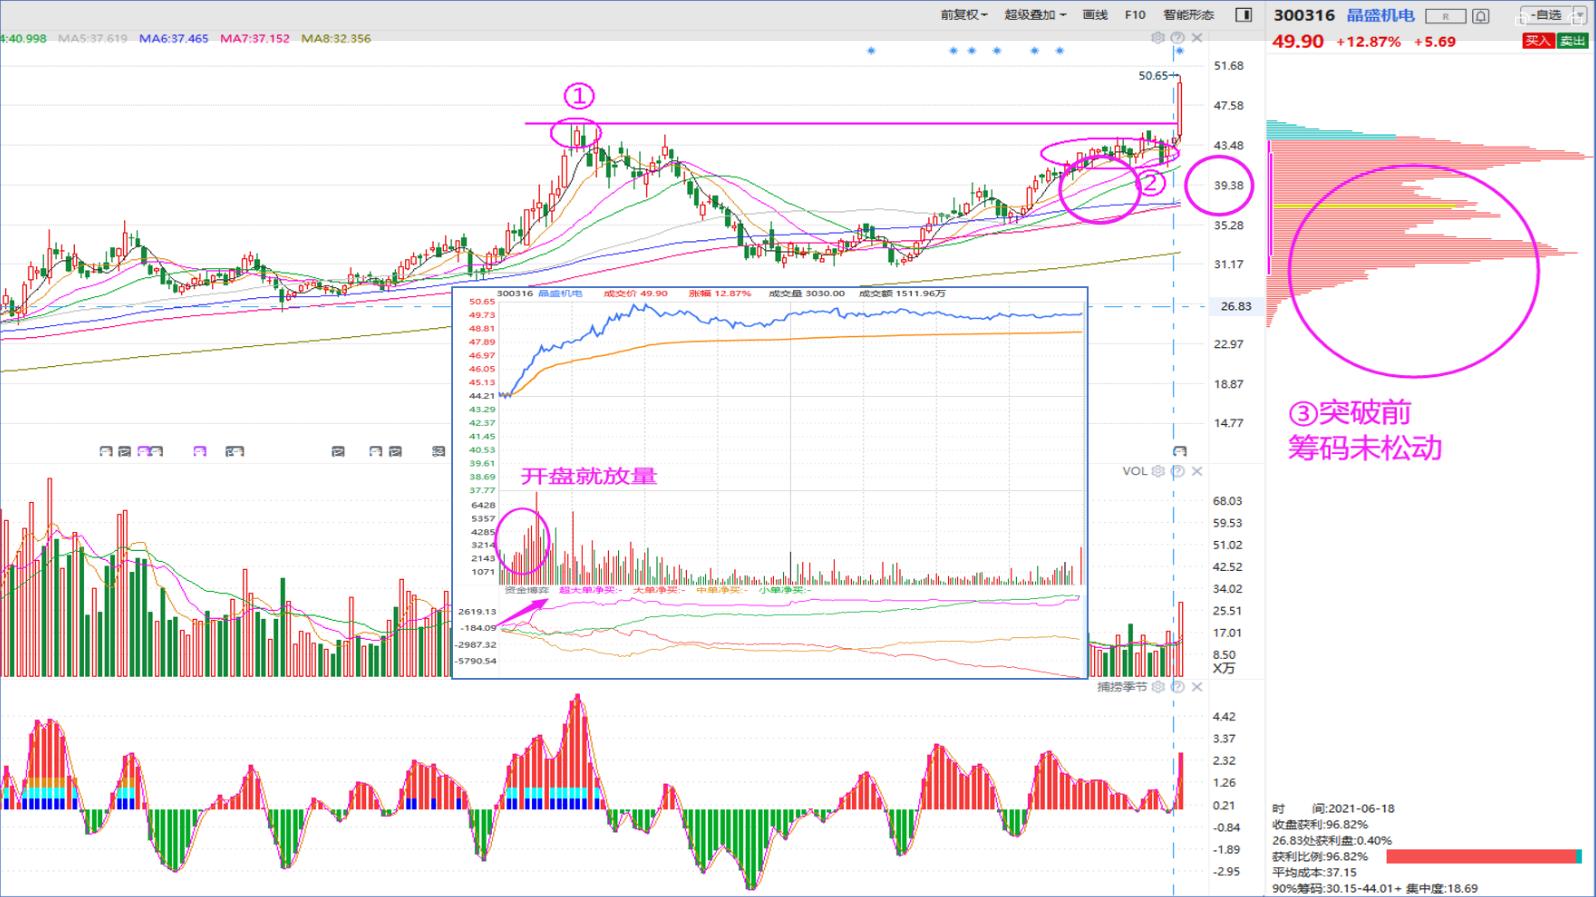
Task: Click the 大单净买 legend in intraday popup
Action: 659,590
